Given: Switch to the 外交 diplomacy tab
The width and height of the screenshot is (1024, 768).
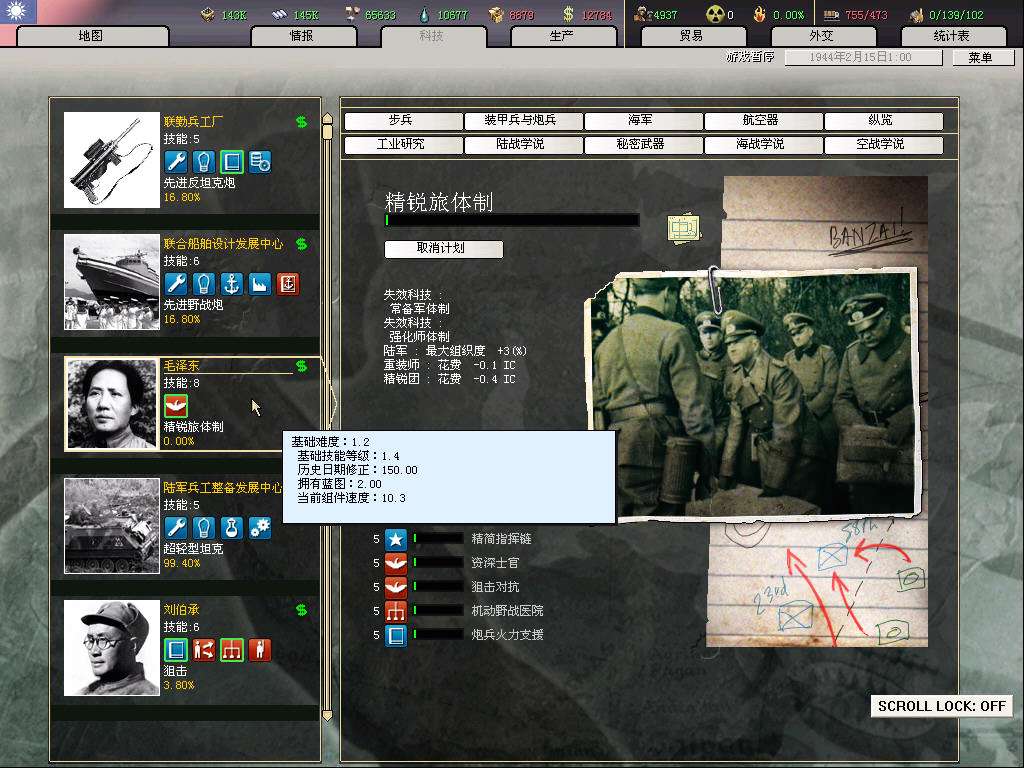Looking at the screenshot, I should (x=822, y=36).
